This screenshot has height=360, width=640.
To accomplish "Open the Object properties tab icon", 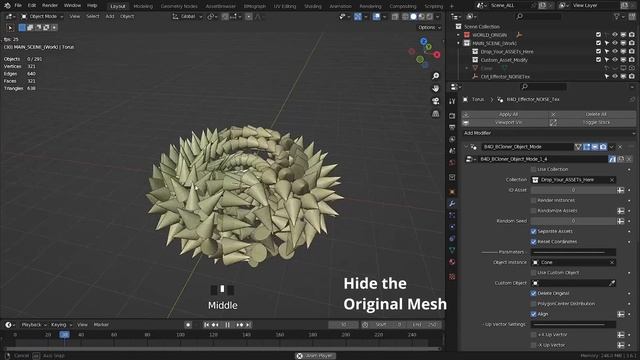I will (452, 191).
